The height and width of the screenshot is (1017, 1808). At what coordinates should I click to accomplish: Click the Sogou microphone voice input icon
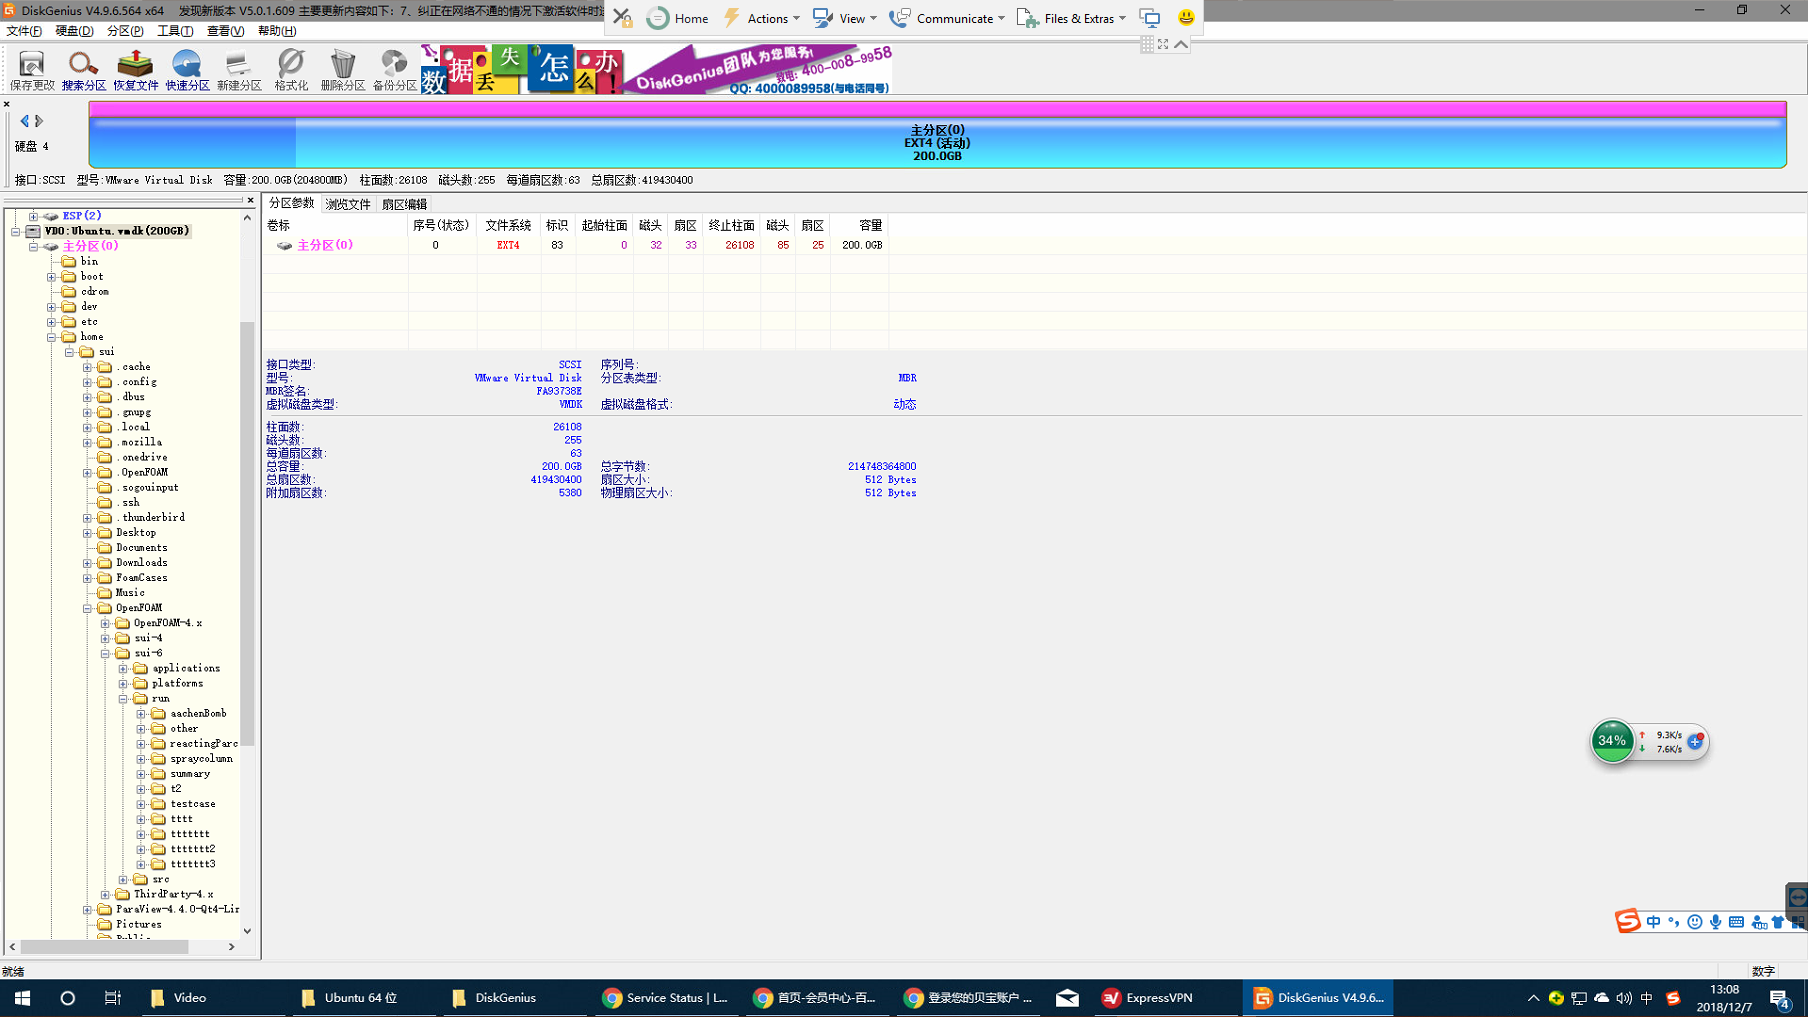point(1716,922)
